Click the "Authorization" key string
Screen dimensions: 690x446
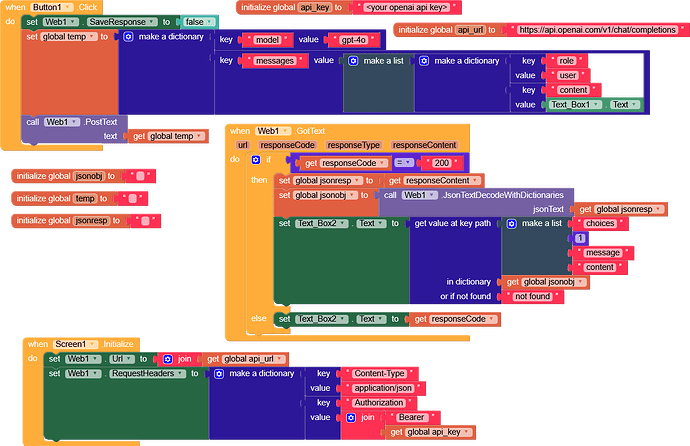[379, 402]
